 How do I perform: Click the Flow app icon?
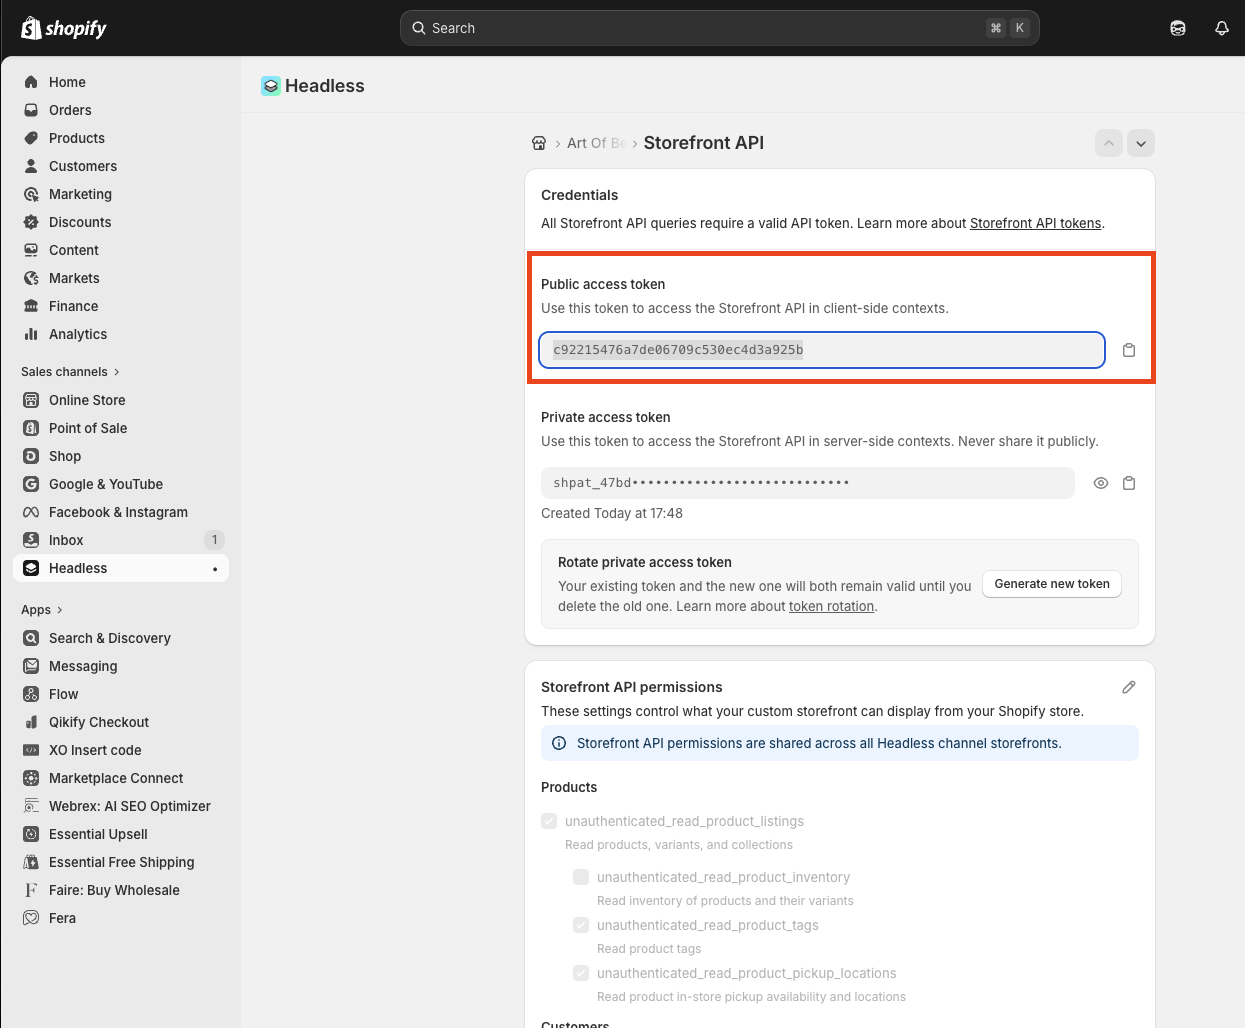31,694
